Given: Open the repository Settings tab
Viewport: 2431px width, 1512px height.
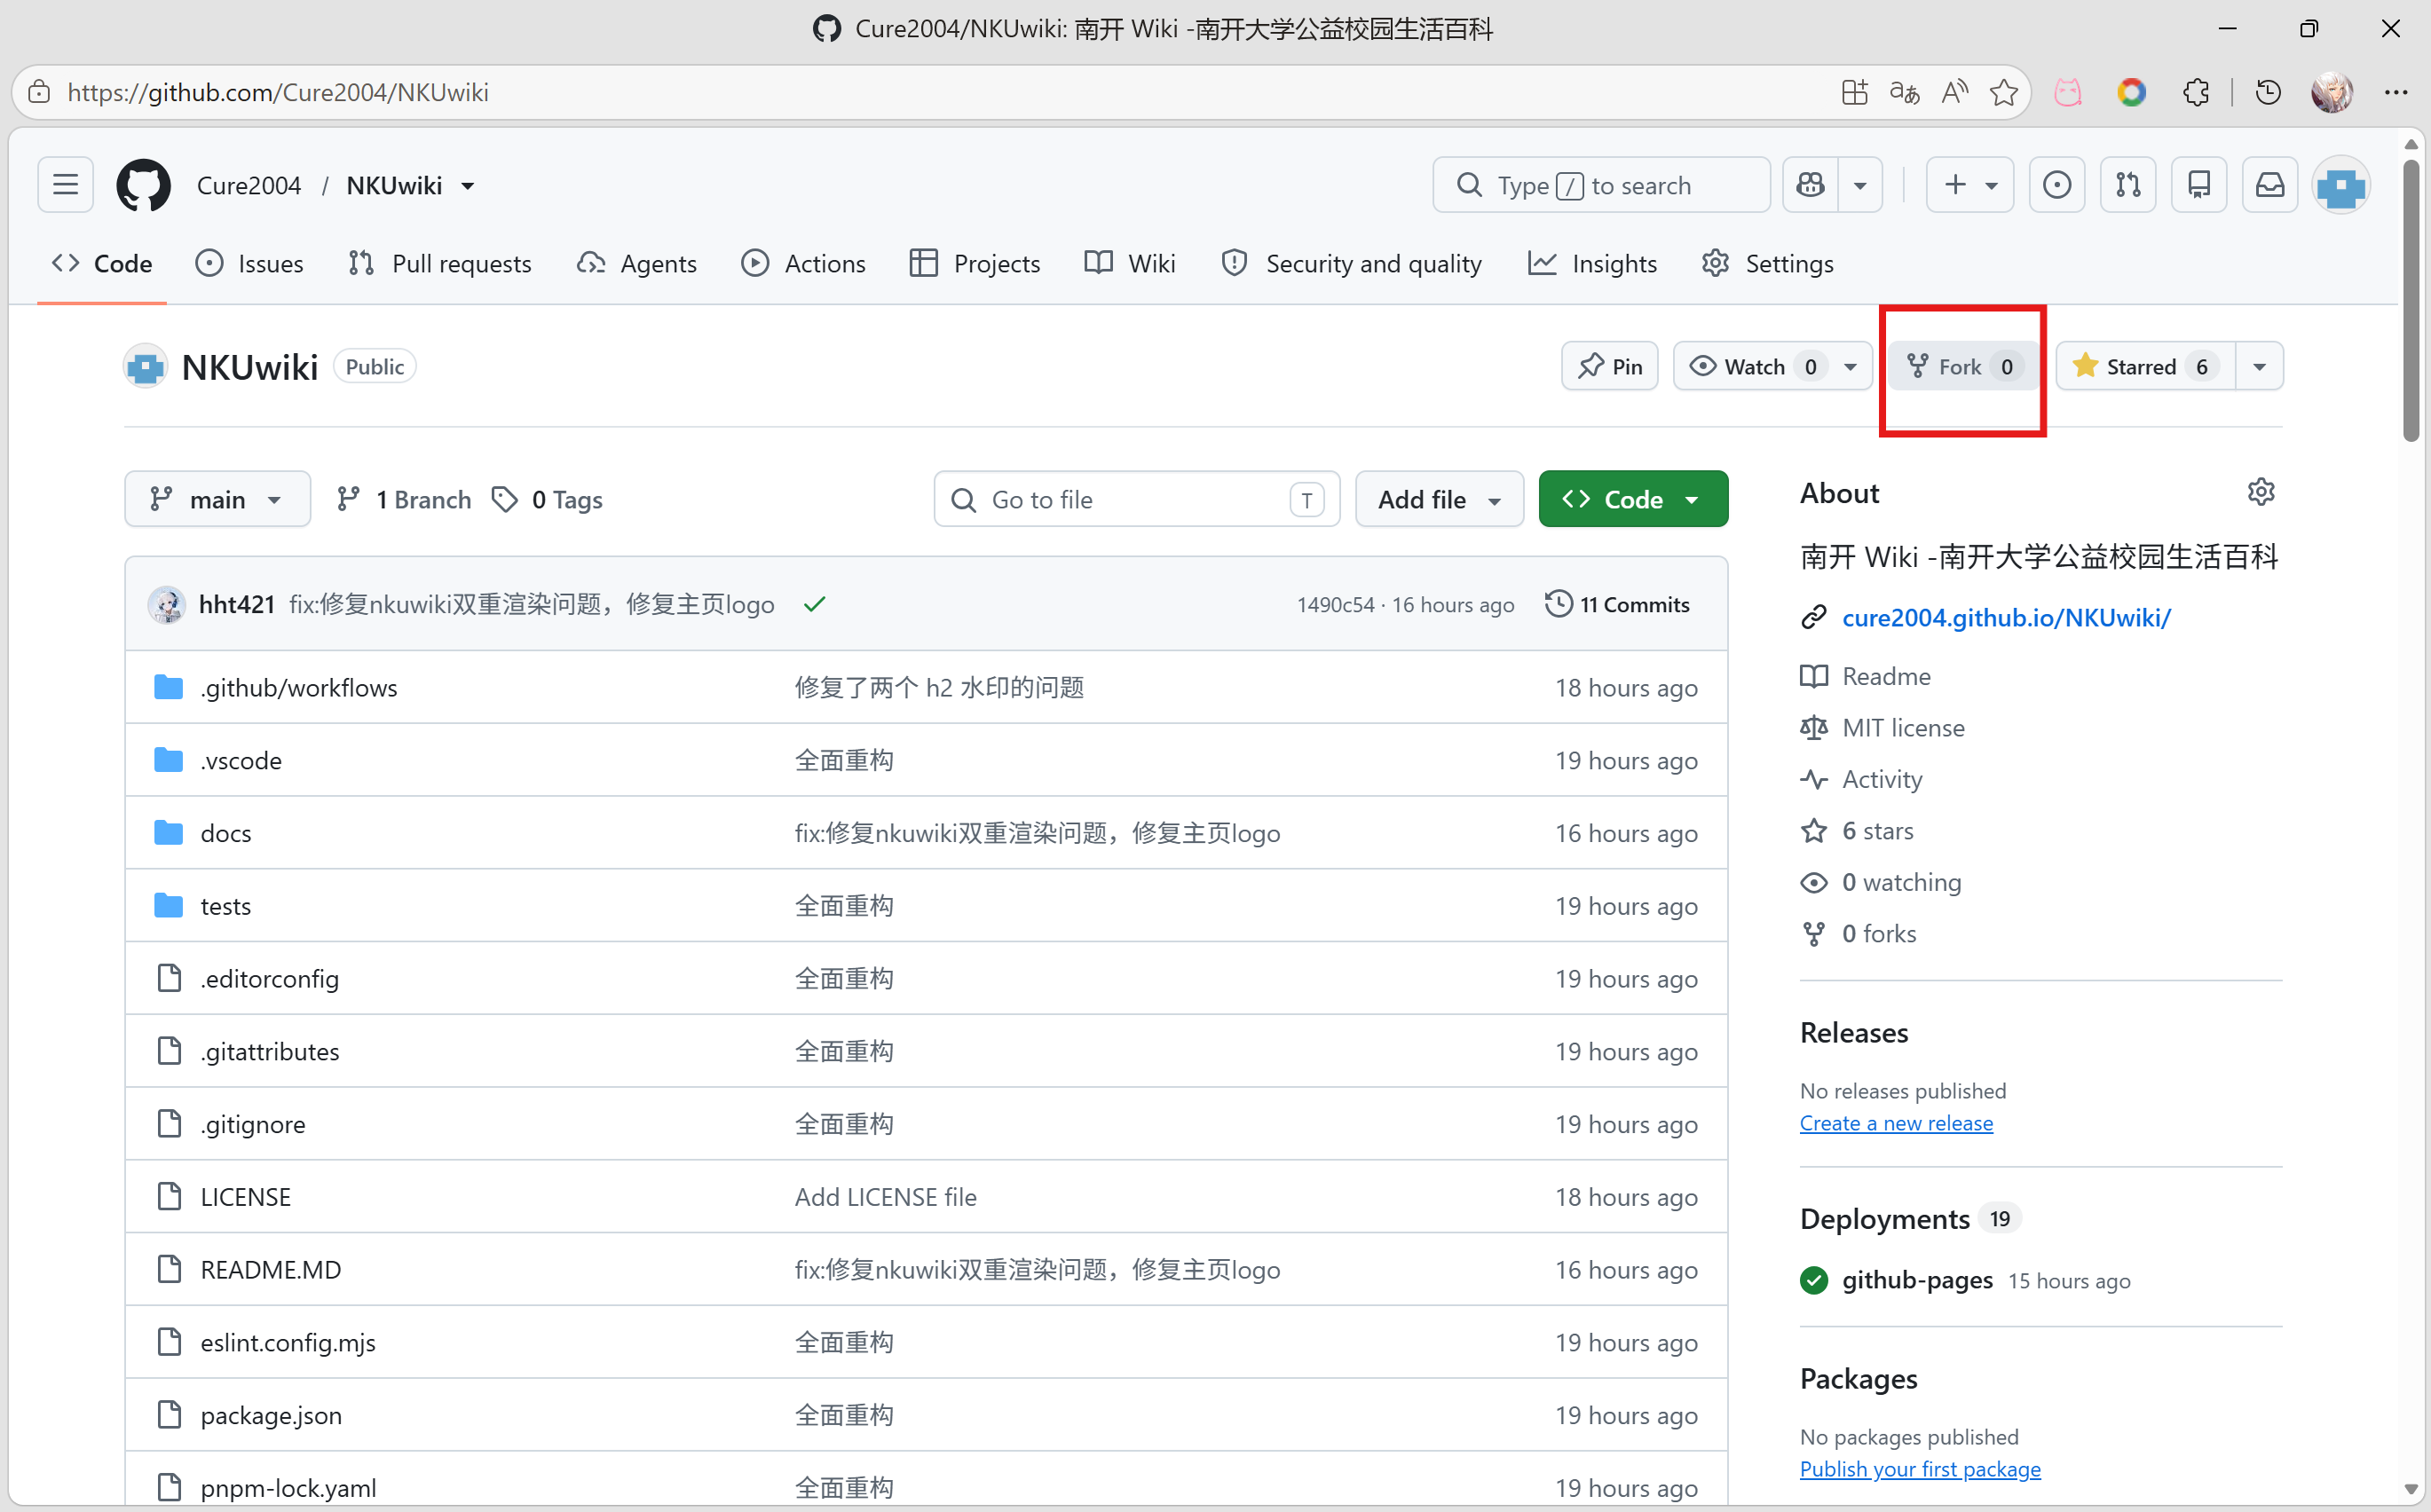Looking at the screenshot, I should pyautogui.click(x=1768, y=264).
